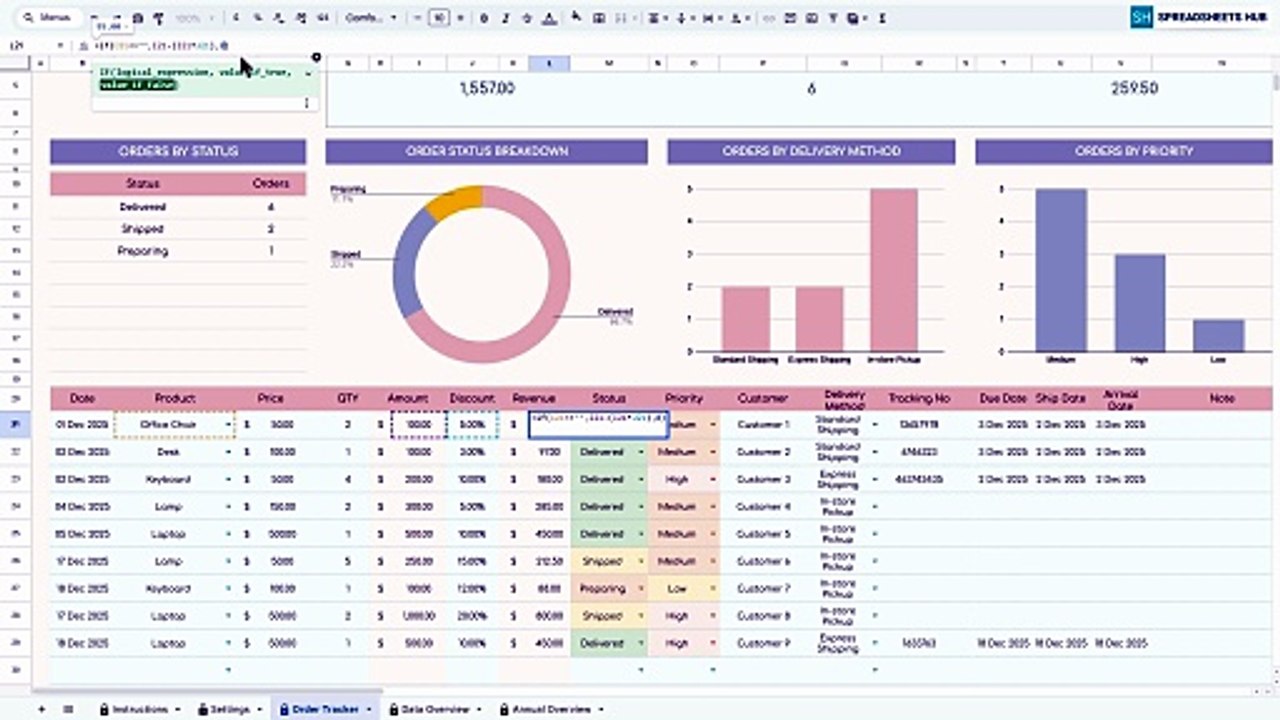Viewport: 1280px width, 720px height.
Task: Open Status dropdown in Desk row
Action: tap(641, 452)
